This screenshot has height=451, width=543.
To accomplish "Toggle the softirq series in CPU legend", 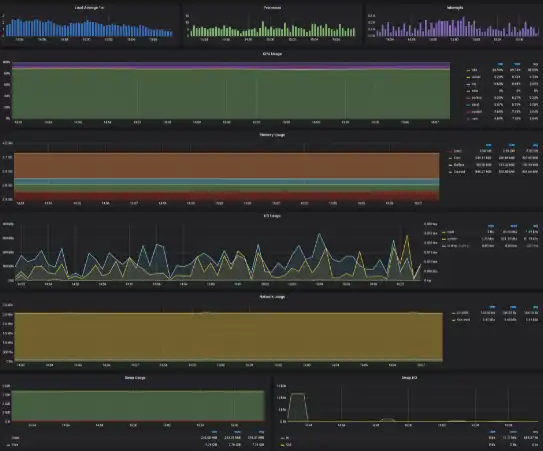I will tap(477, 98).
